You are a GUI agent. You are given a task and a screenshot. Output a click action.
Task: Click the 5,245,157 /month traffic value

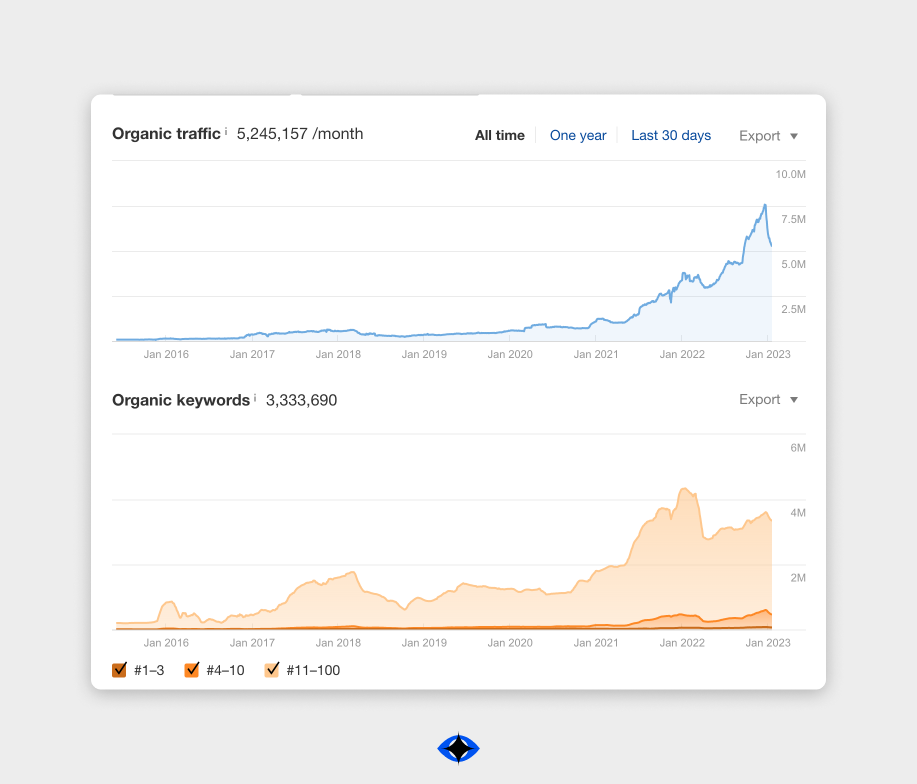click(x=300, y=134)
